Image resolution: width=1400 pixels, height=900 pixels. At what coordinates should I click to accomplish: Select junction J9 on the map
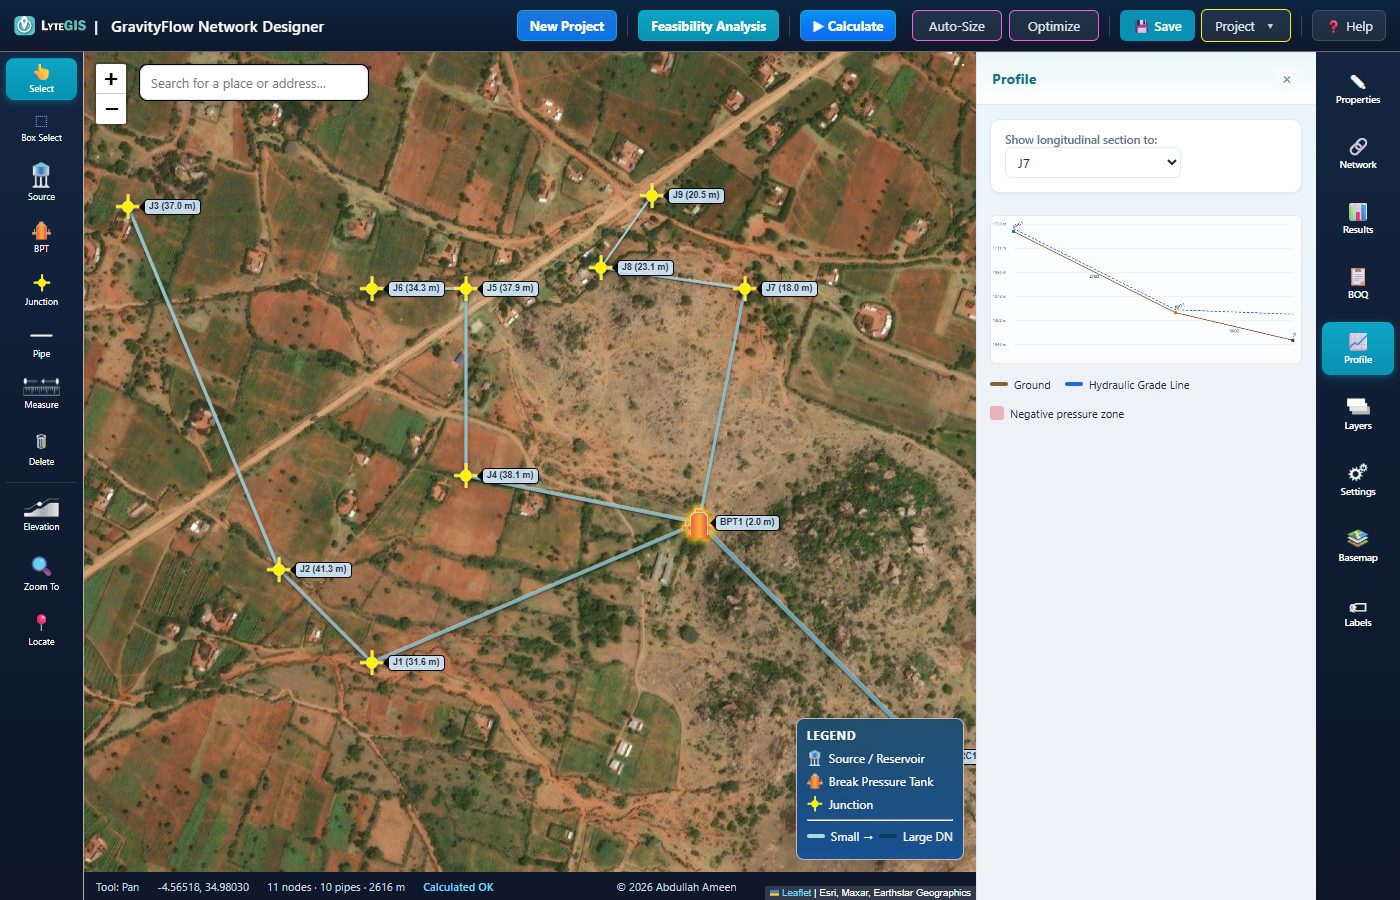652,196
